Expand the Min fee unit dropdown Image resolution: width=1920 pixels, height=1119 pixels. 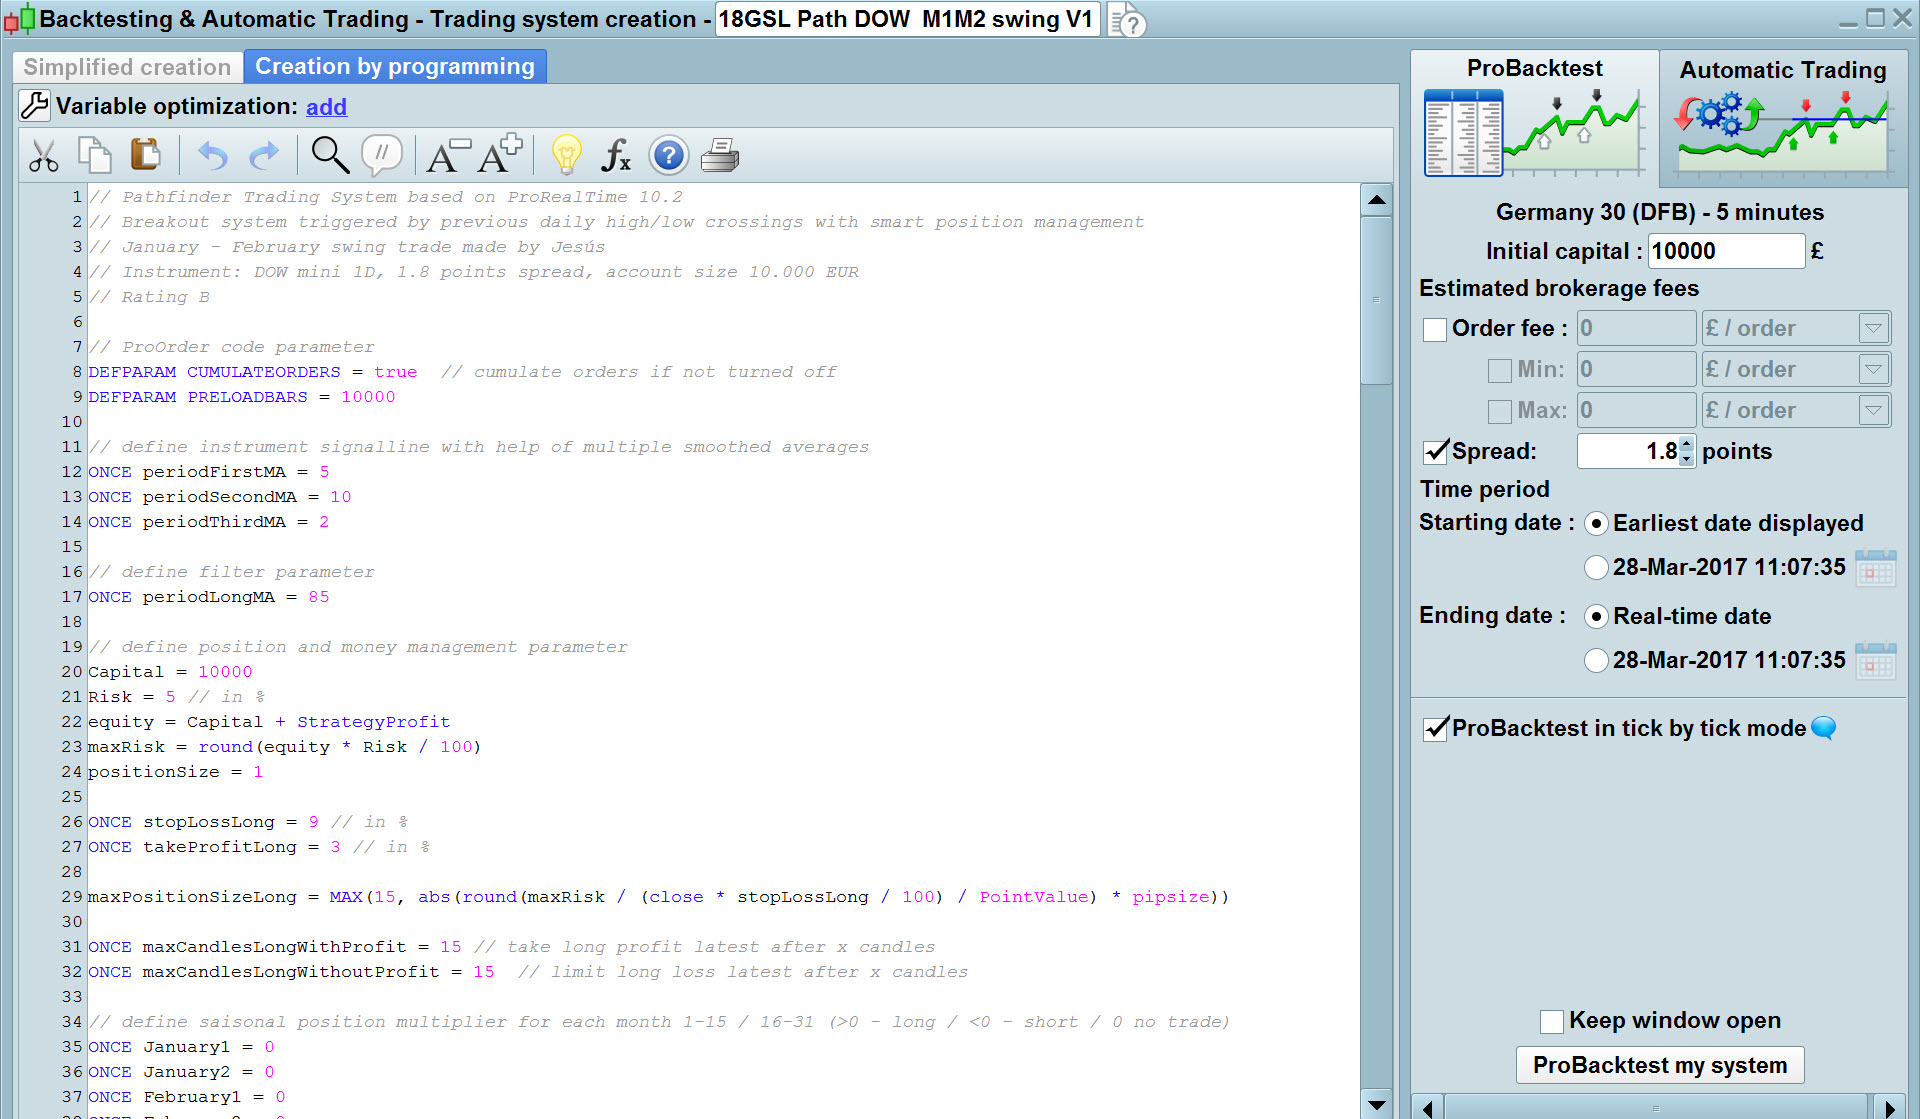(1873, 369)
